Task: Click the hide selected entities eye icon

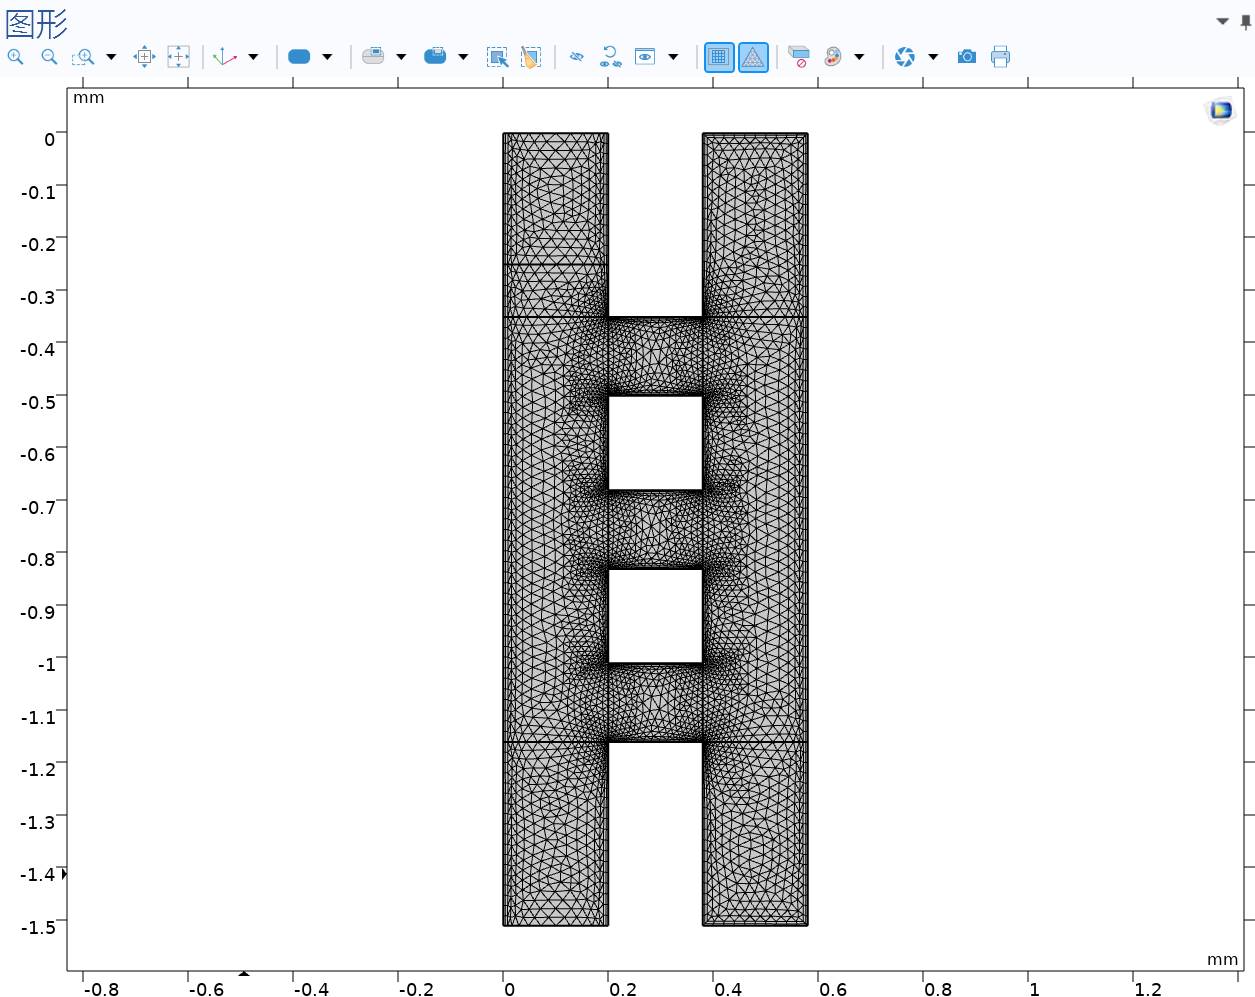Action: [x=576, y=57]
